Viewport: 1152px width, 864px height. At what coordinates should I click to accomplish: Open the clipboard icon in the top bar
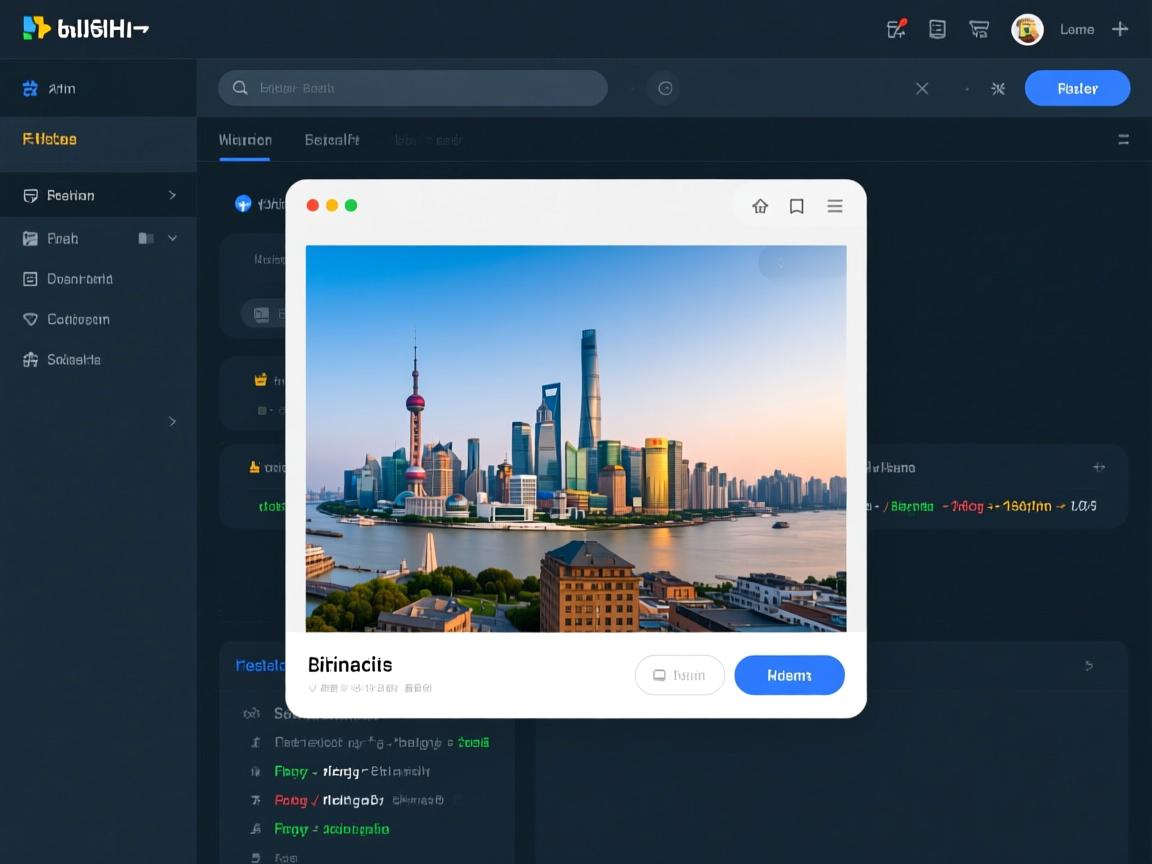(x=937, y=29)
